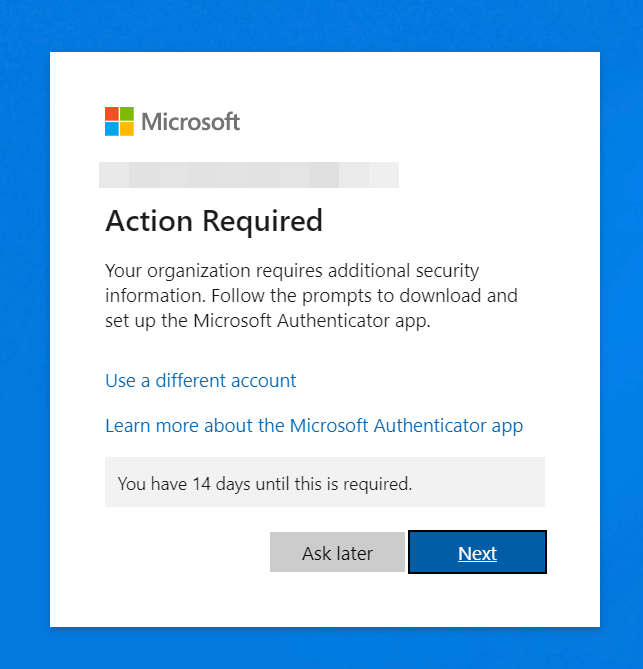Click the blue background right of the dialog
This screenshot has width=643, height=669.
coord(621,340)
